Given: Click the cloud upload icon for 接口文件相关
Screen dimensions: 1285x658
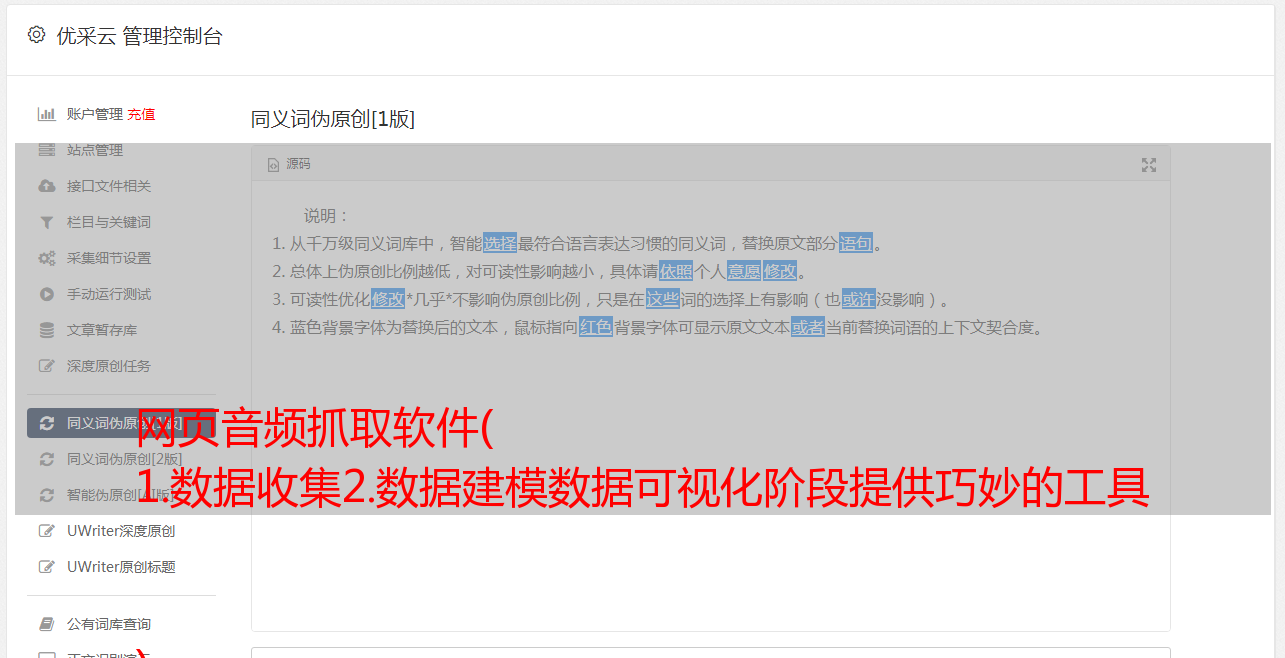Looking at the screenshot, I should click(46, 186).
